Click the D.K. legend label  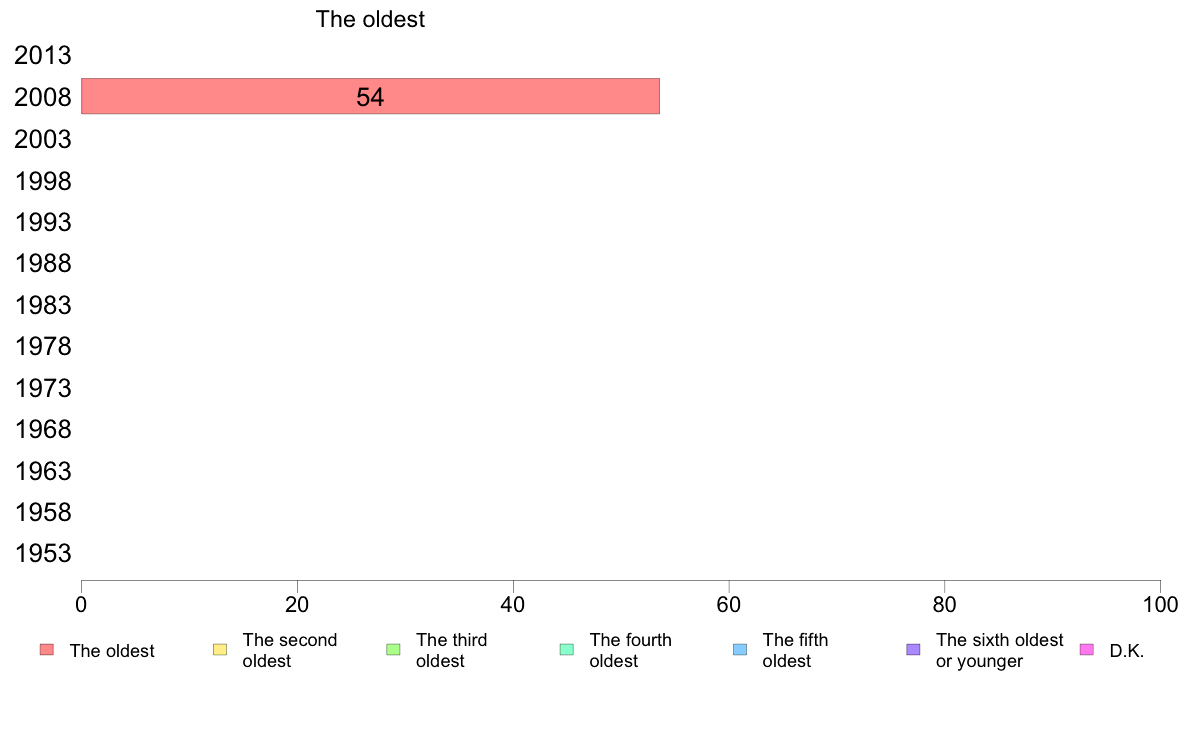[1127, 651]
